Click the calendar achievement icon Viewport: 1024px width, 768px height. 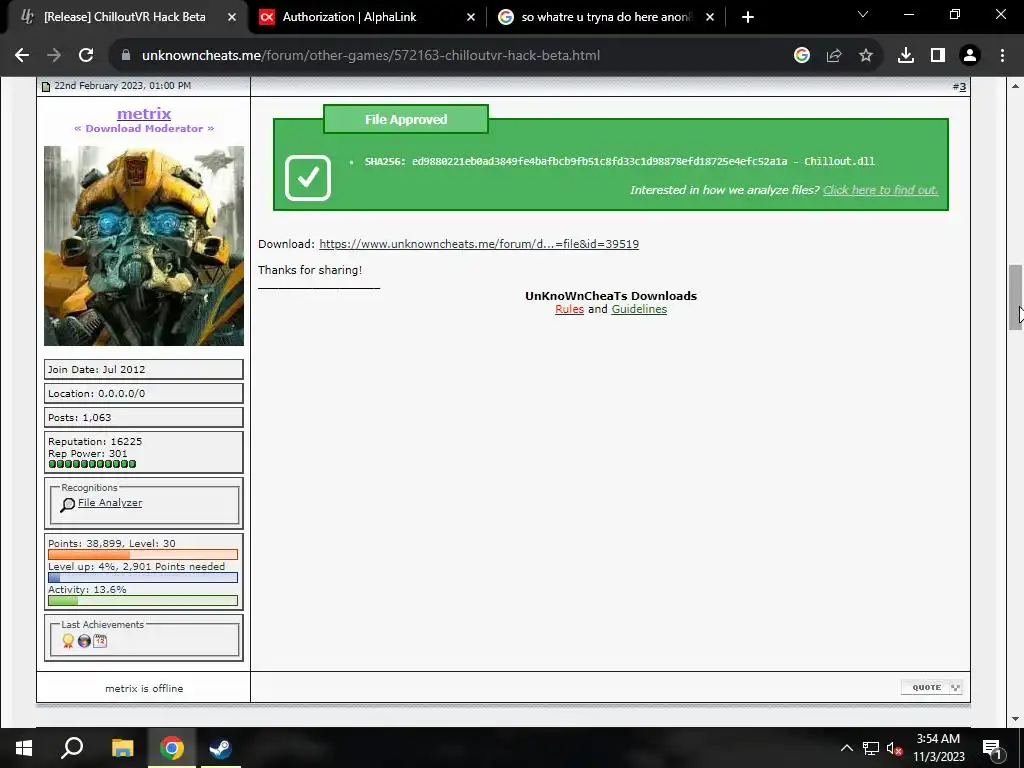click(100, 641)
